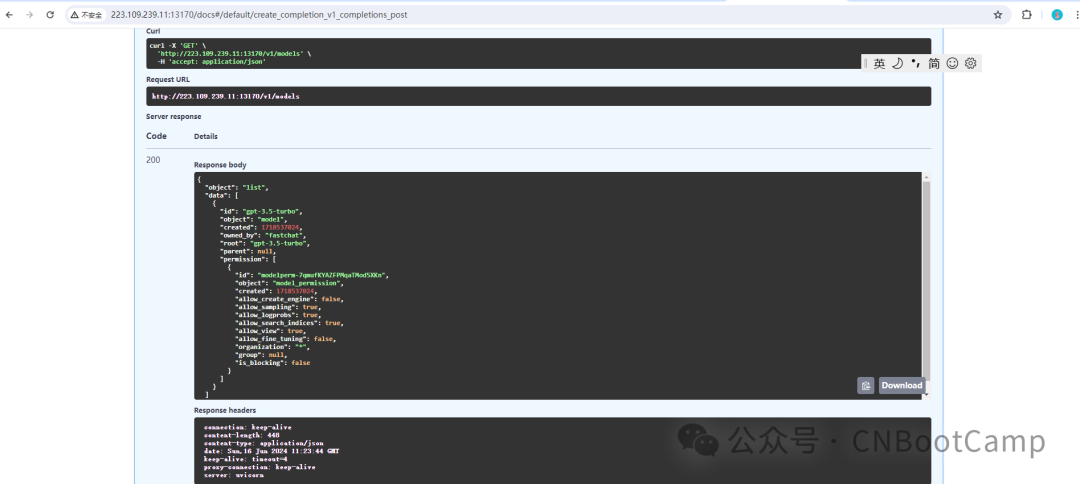
Task: Open the IME emoji smiley panel
Action: tap(952, 63)
